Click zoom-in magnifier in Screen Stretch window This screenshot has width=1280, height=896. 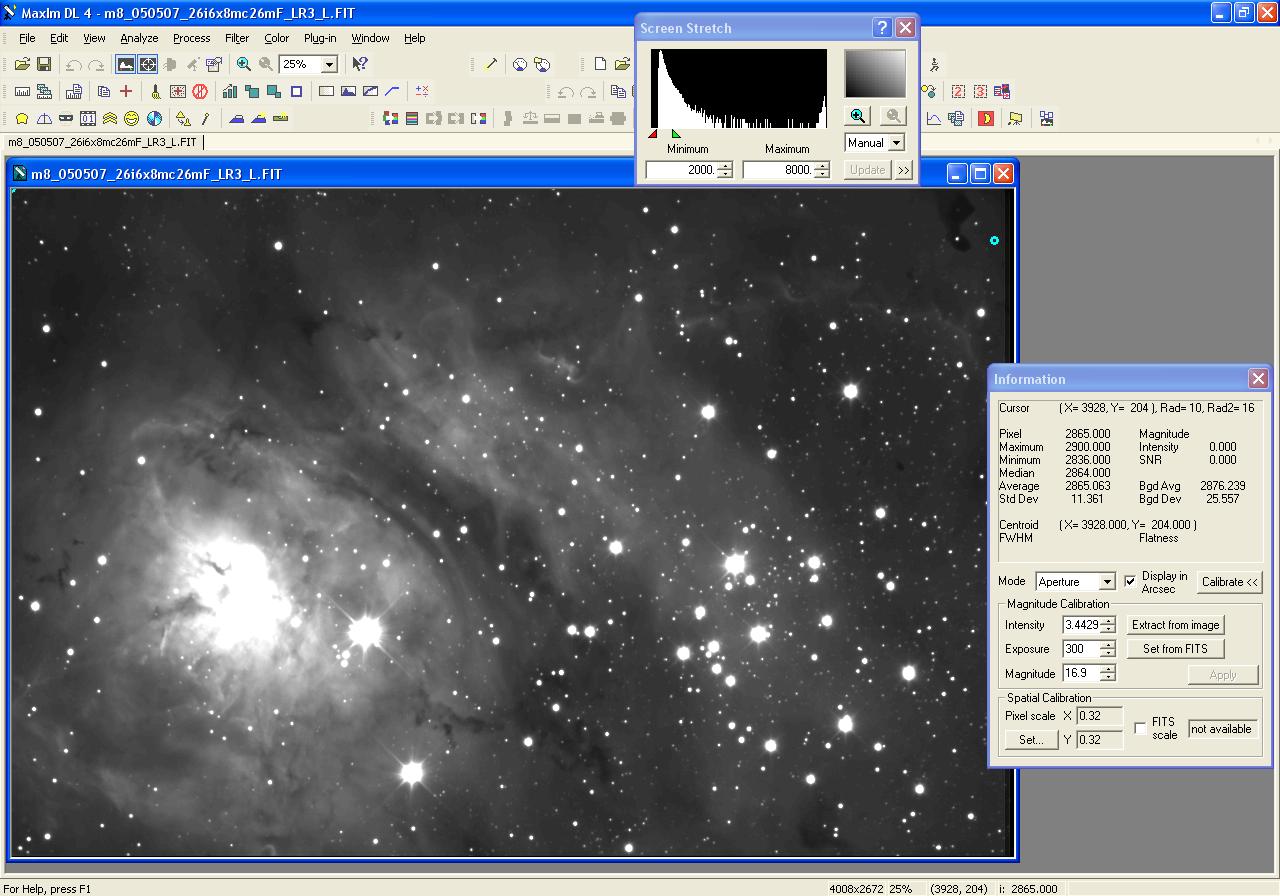pyautogui.click(x=857, y=116)
